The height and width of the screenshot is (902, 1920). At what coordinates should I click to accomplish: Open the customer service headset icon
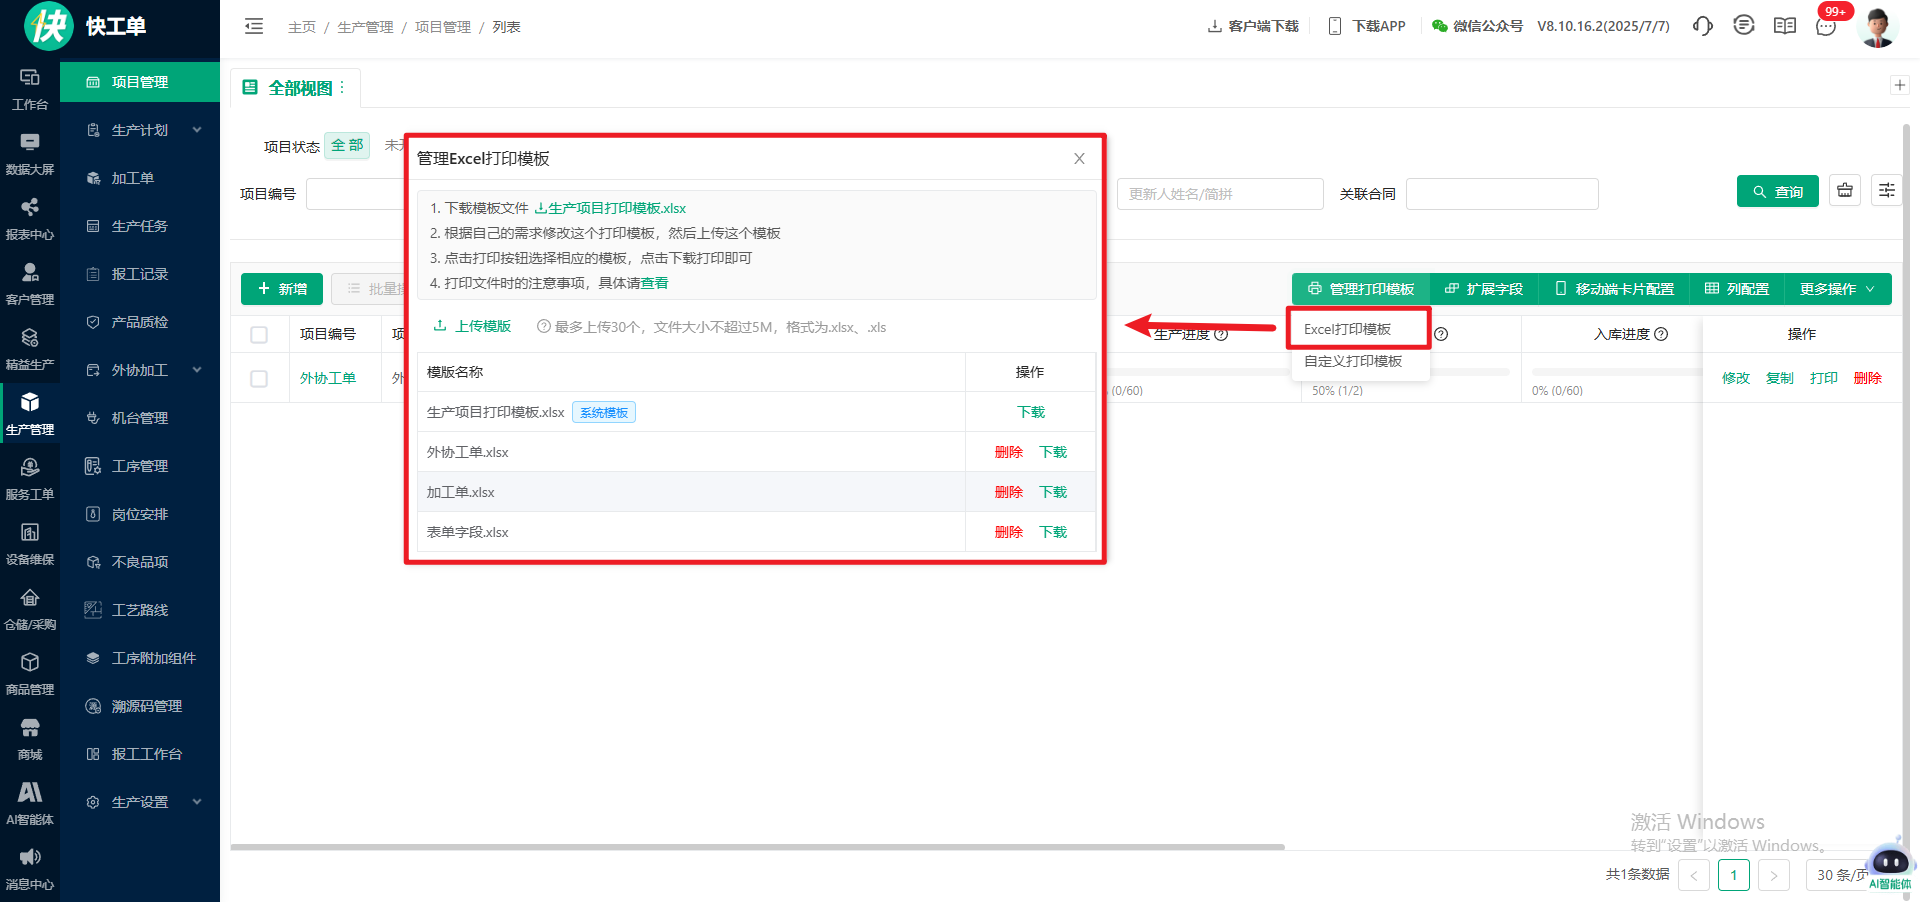point(1702,26)
